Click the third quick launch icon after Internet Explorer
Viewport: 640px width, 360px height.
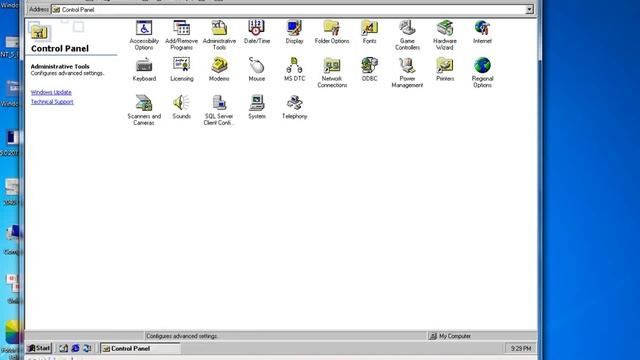coord(87,348)
